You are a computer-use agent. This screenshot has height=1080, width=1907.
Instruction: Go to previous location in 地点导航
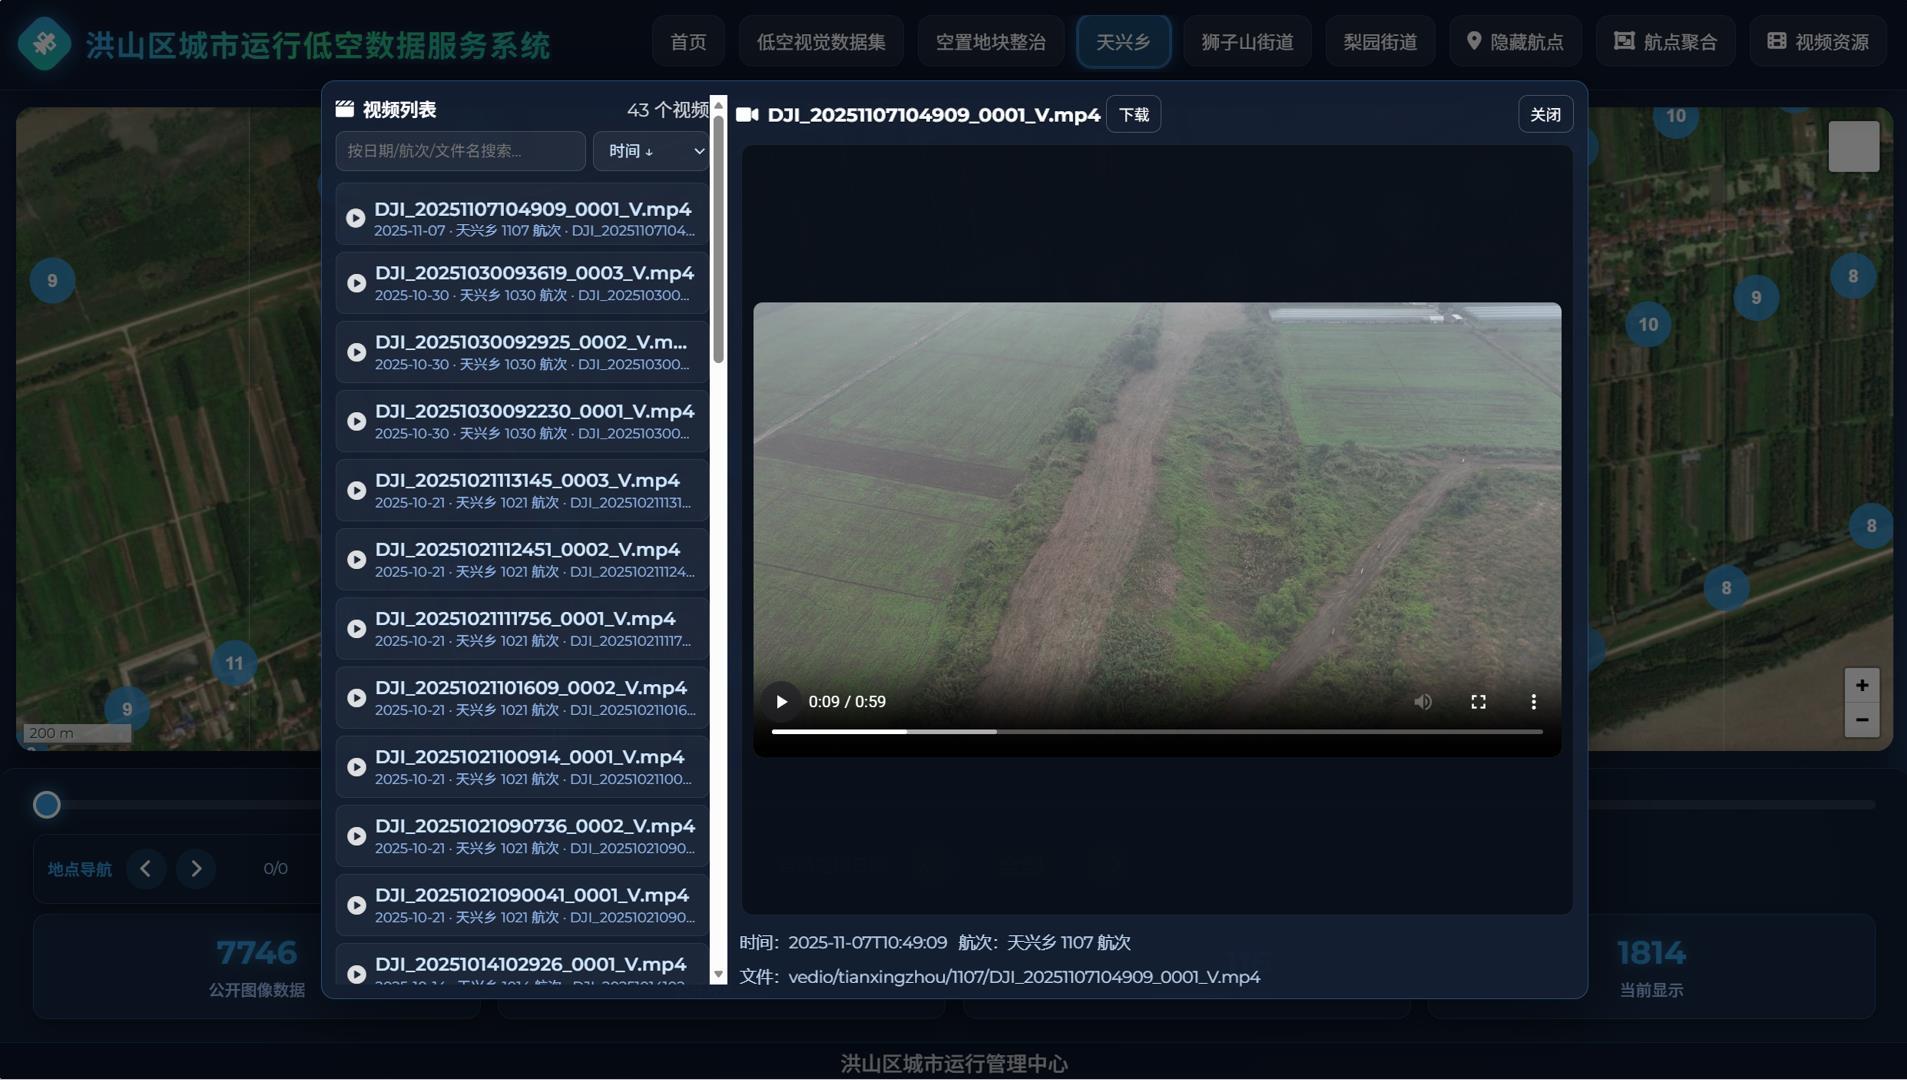(146, 869)
